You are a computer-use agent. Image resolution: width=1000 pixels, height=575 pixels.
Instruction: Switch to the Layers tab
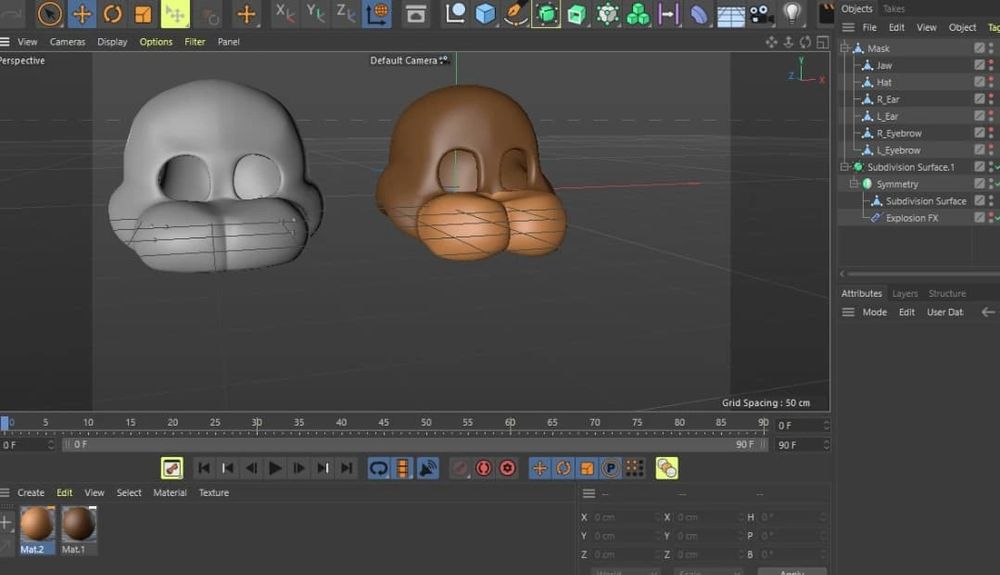(x=905, y=294)
